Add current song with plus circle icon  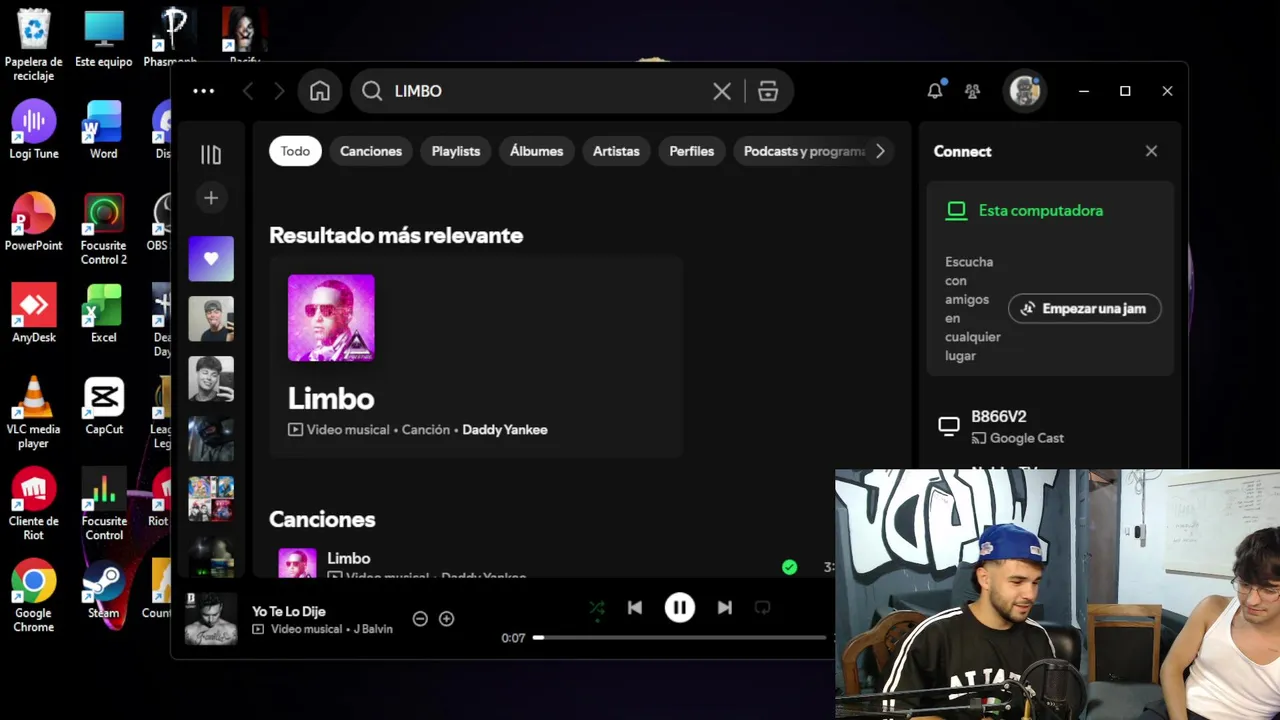point(447,619)
